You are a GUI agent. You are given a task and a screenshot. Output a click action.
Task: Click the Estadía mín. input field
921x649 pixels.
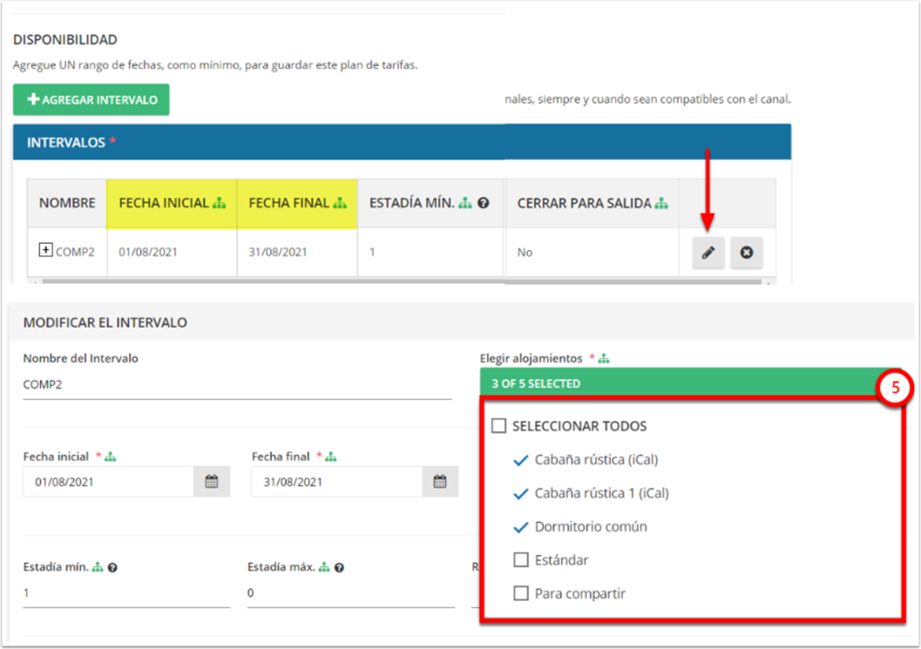125,592
